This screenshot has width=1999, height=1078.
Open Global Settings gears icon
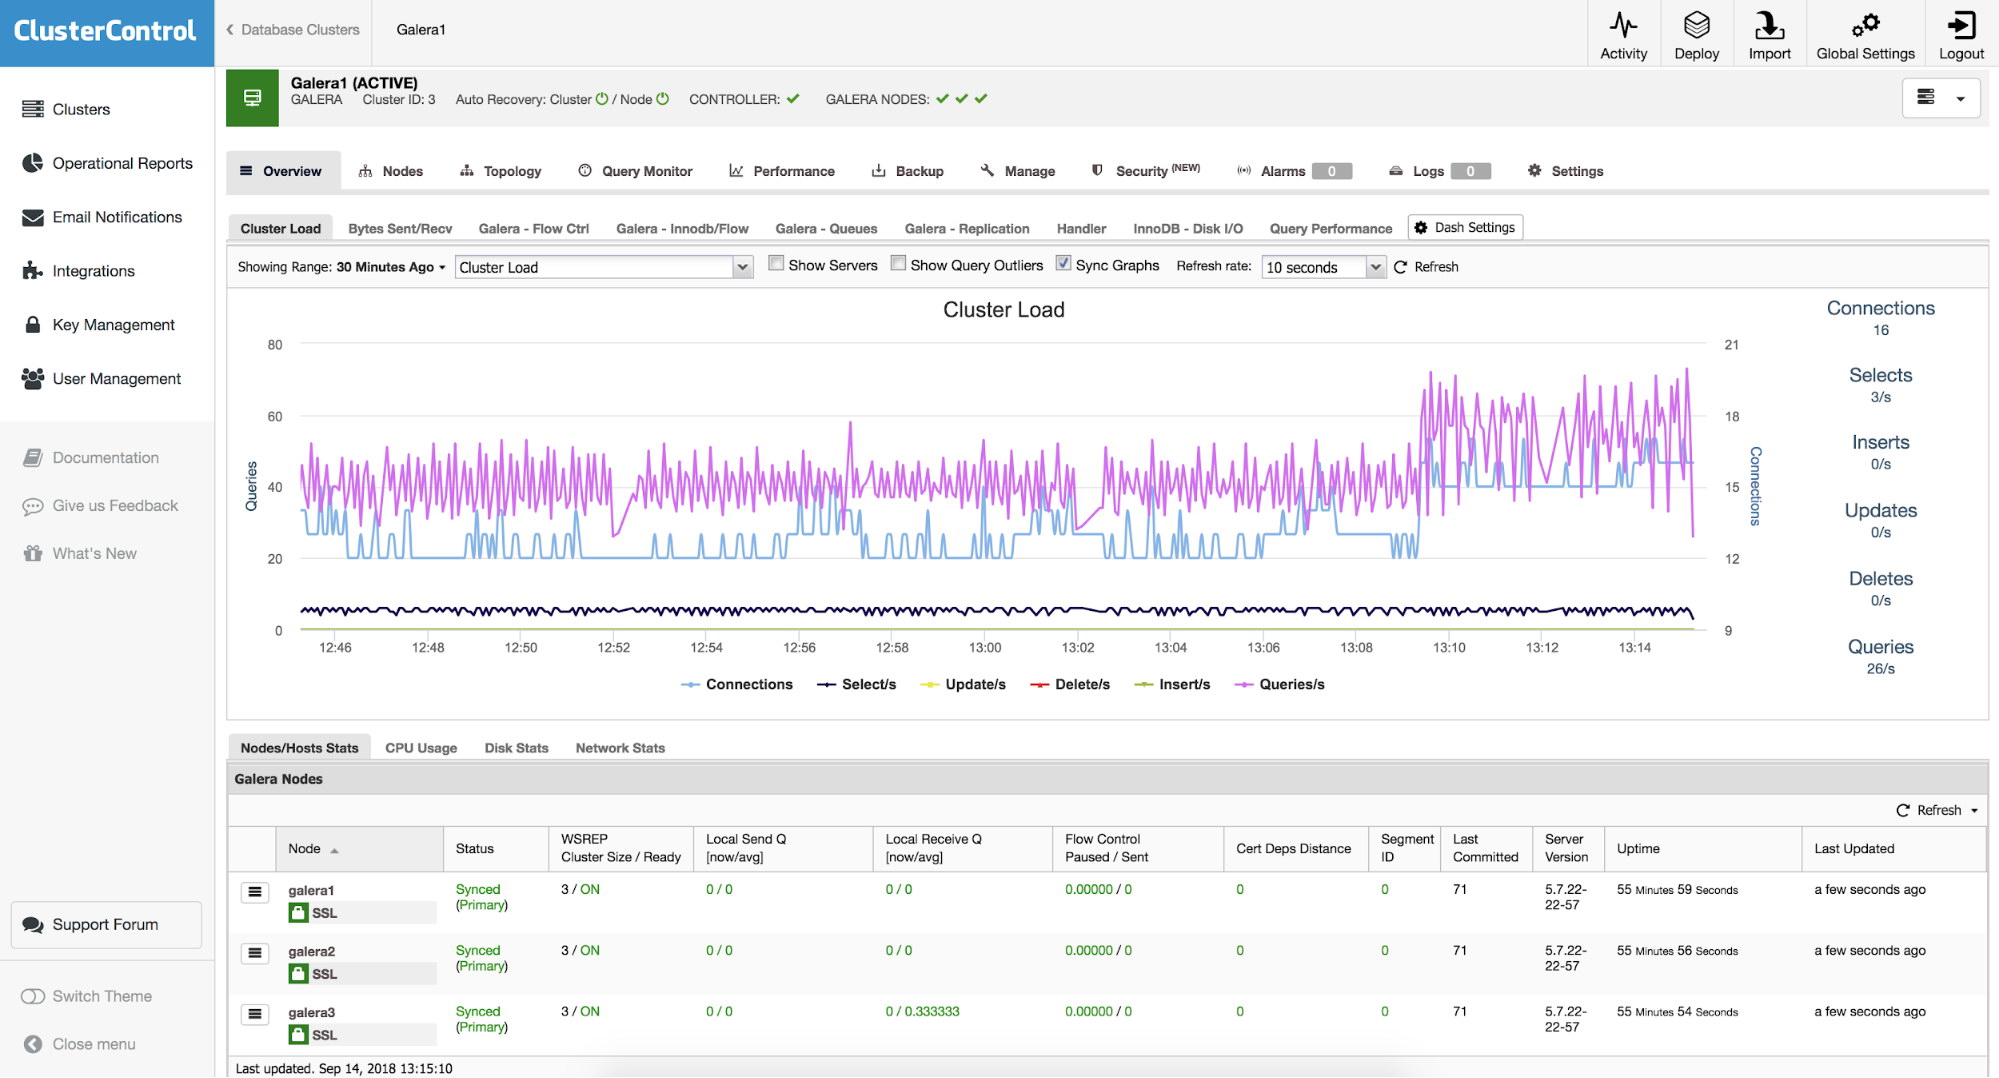(x=1865, y=25)
